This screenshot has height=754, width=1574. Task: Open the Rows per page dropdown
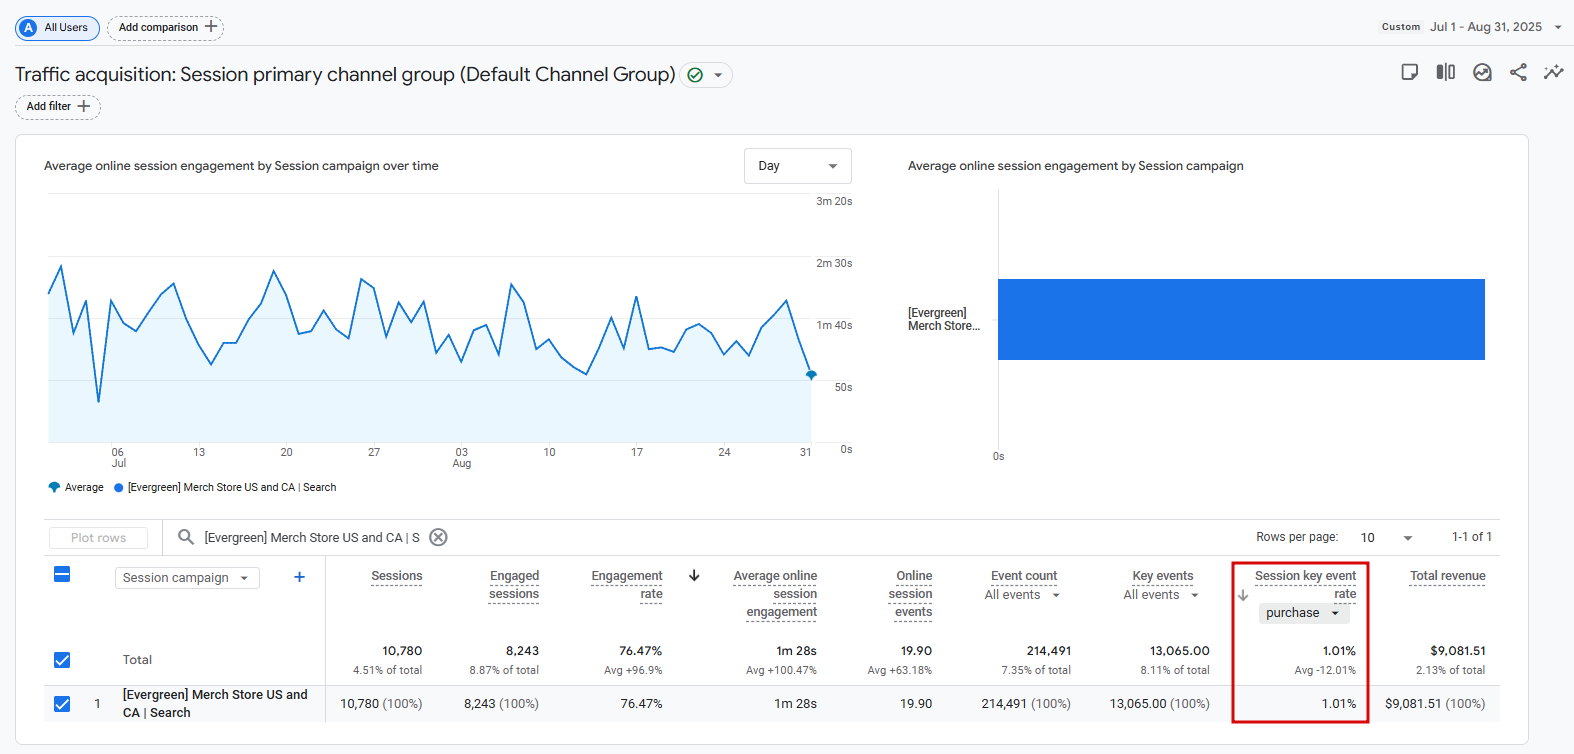[1386, 537]
